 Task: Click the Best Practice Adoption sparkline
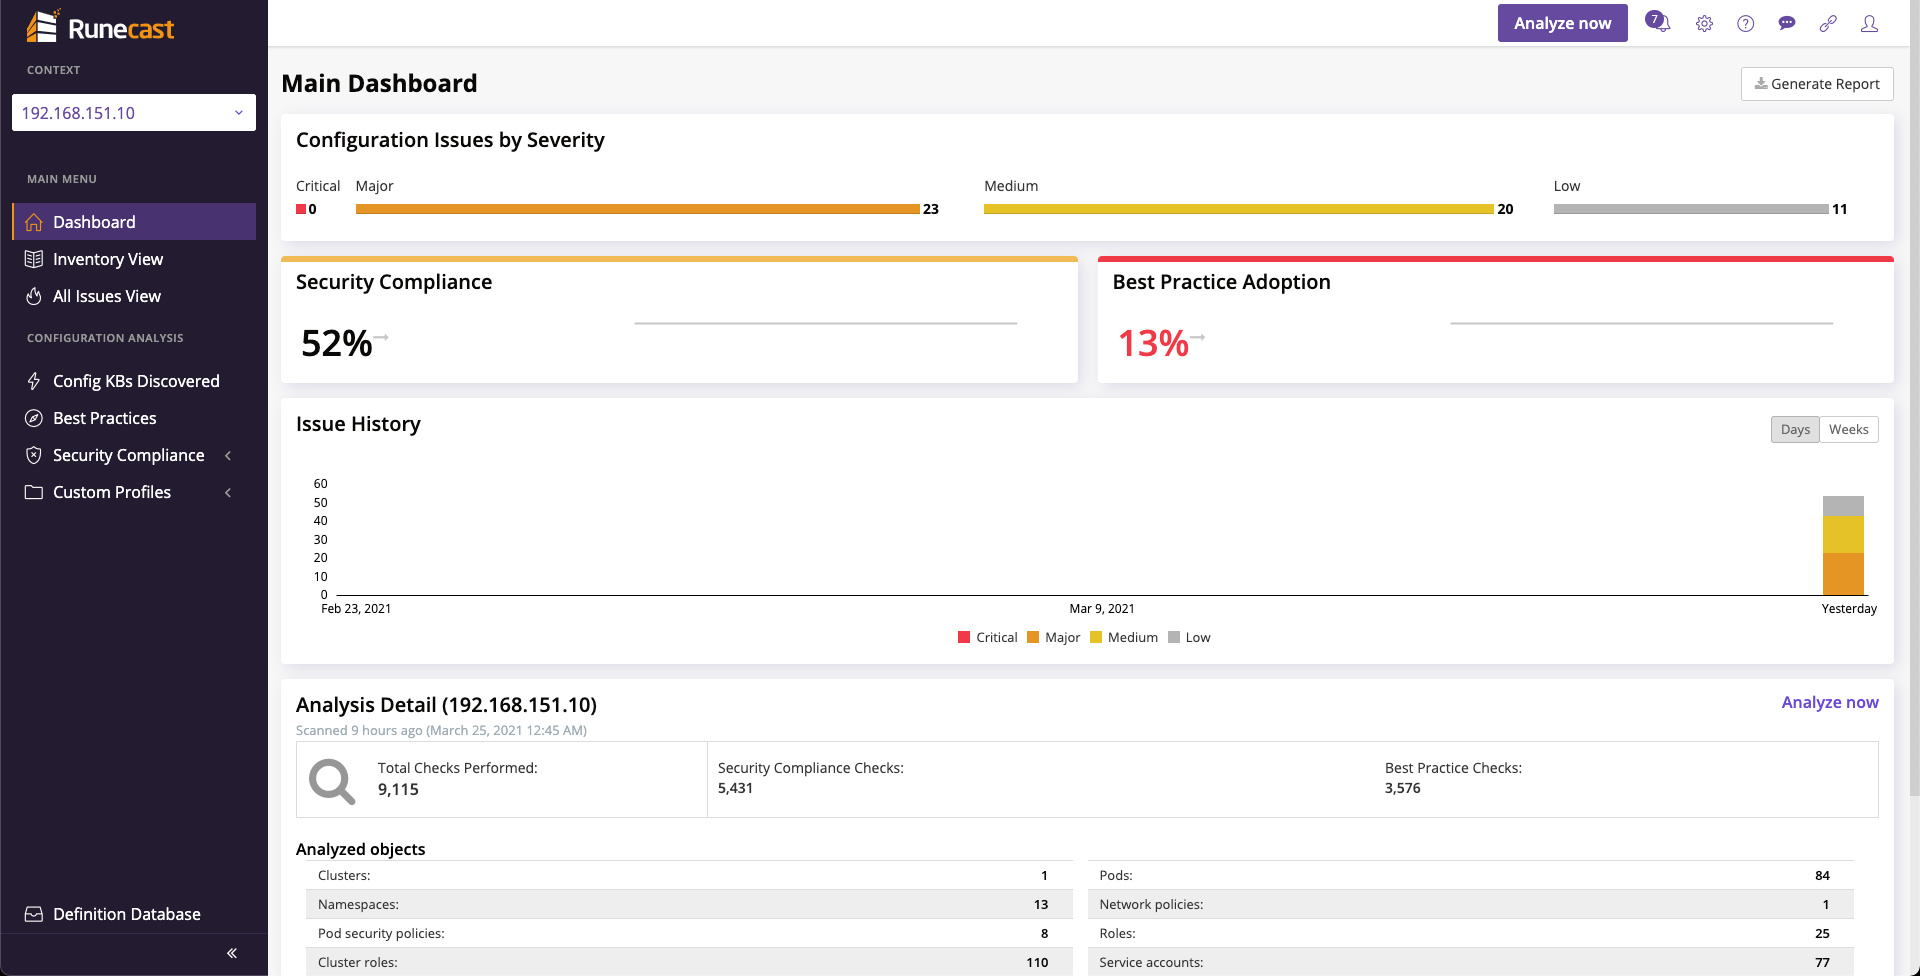1641,323
